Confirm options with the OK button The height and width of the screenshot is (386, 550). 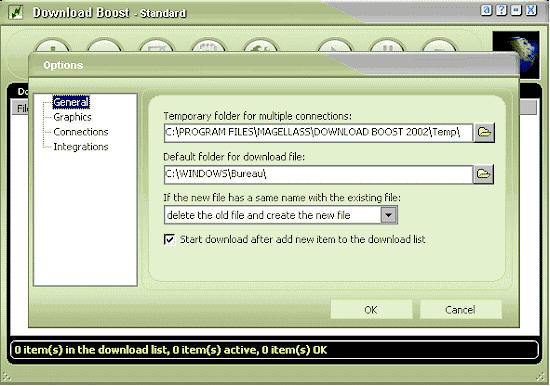pyautogui.click(x=371, y=310)
